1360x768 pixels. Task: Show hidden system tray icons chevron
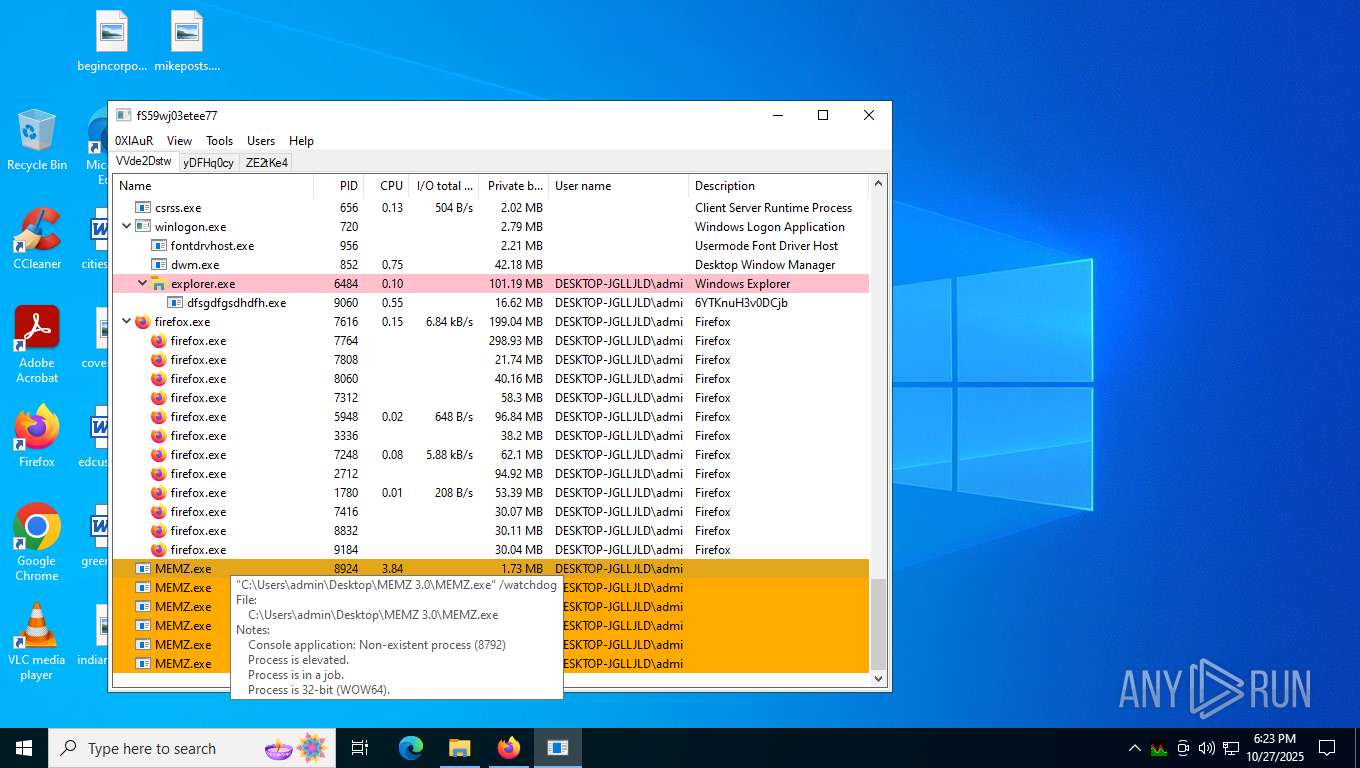1134,748
